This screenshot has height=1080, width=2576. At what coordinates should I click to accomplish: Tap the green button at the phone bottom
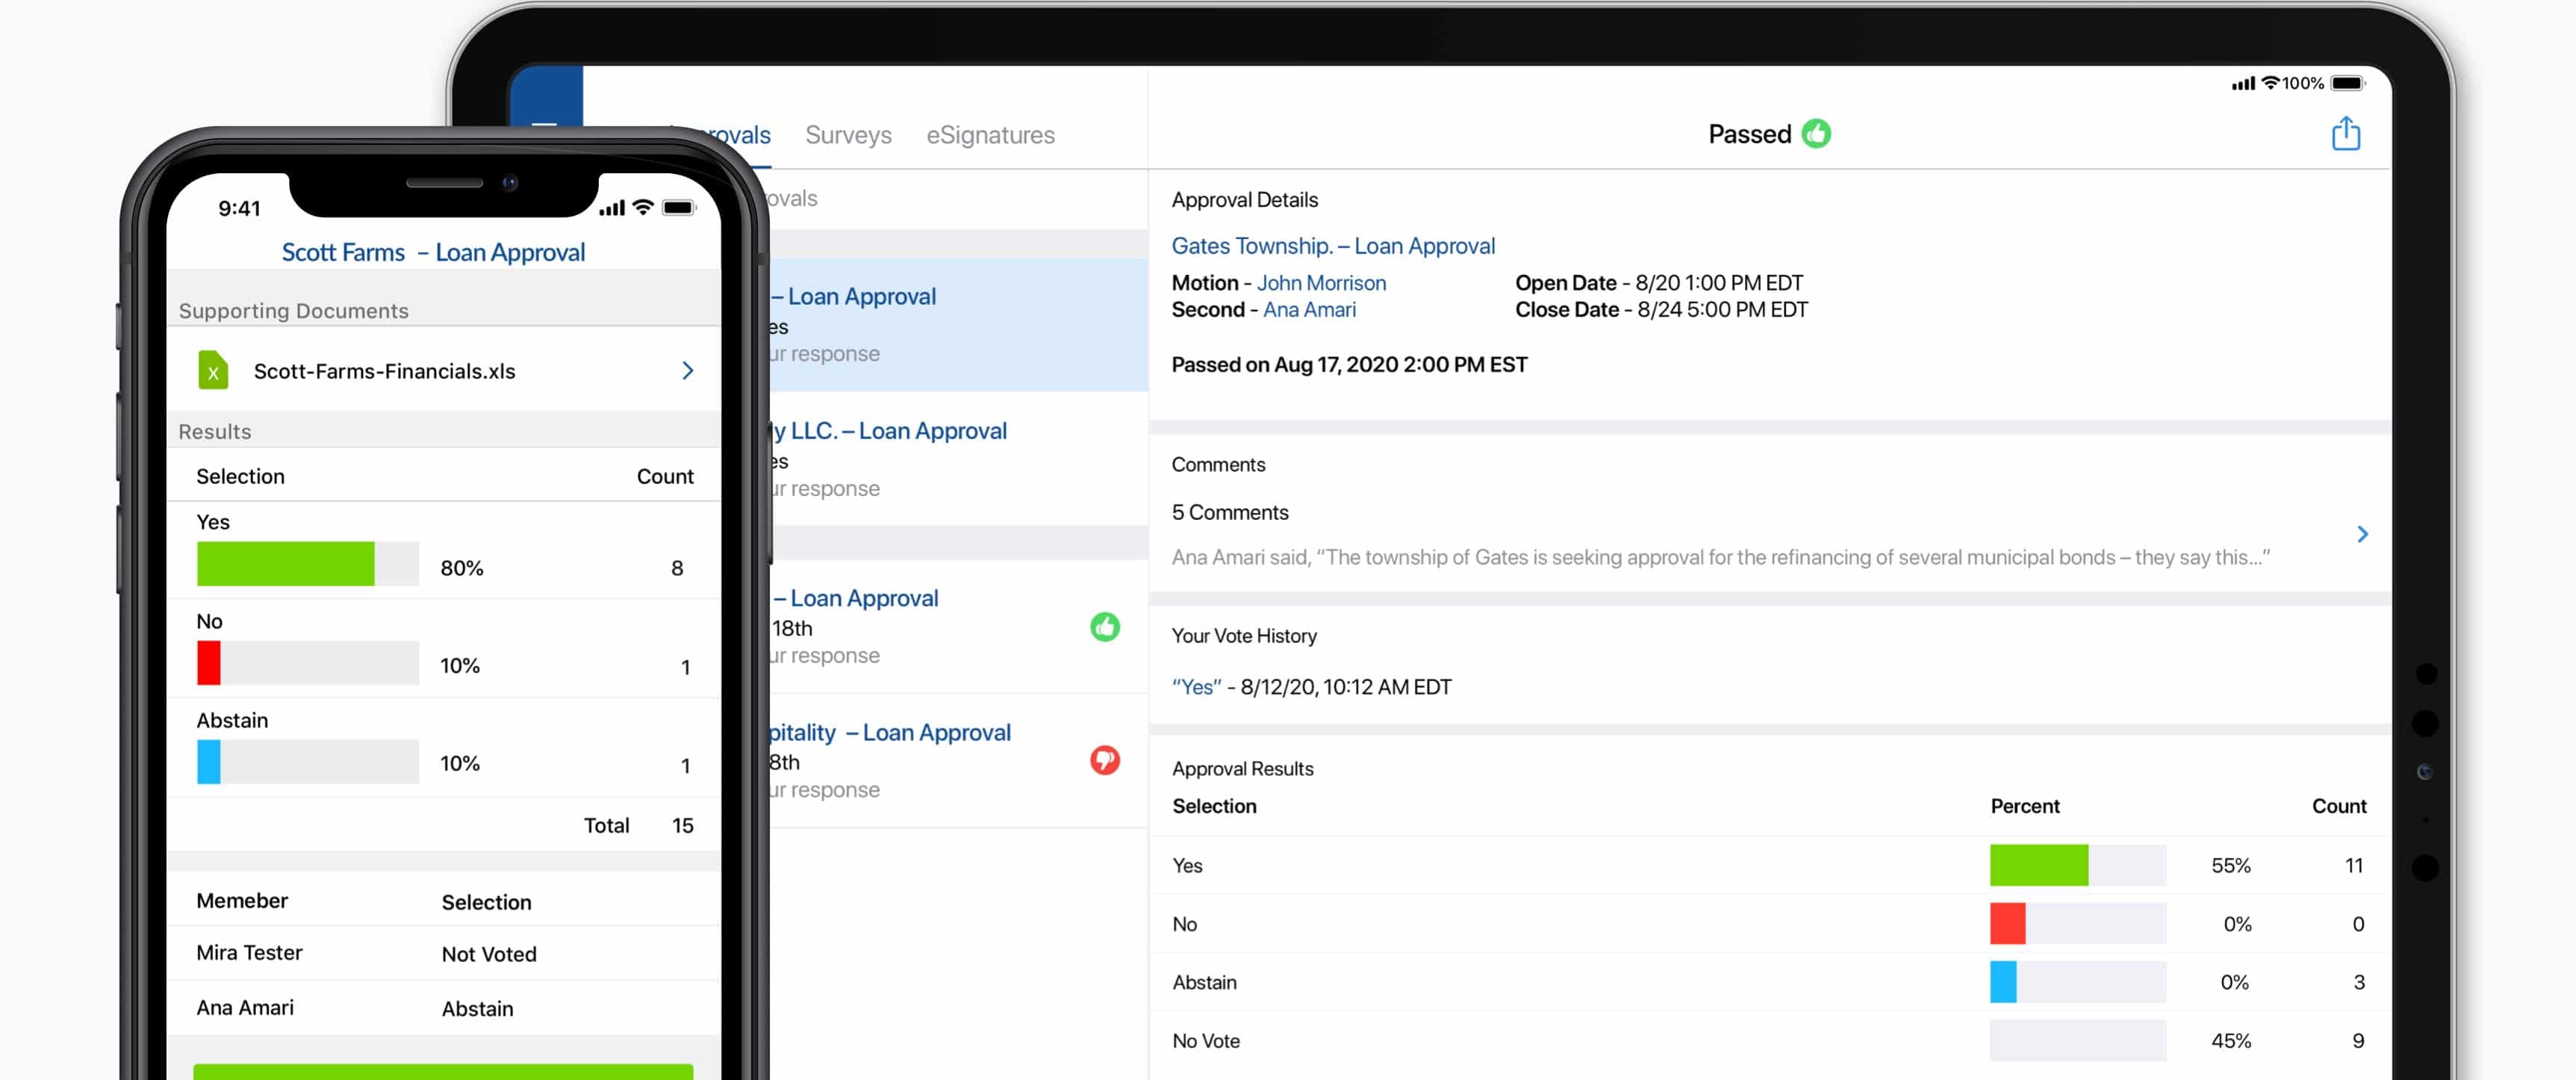pos(443,1071)
